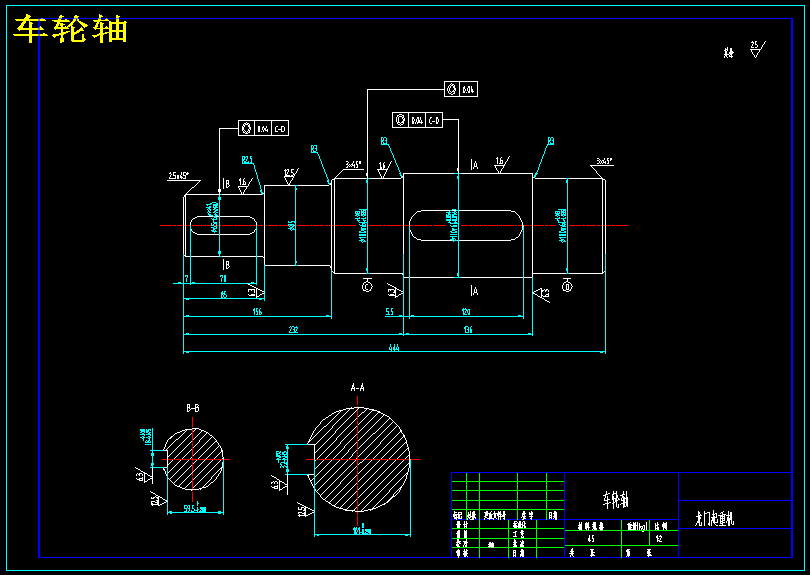Screen dimensions: 810x575
Task: Select the dimension value 232
Action: tap(293, 330)
